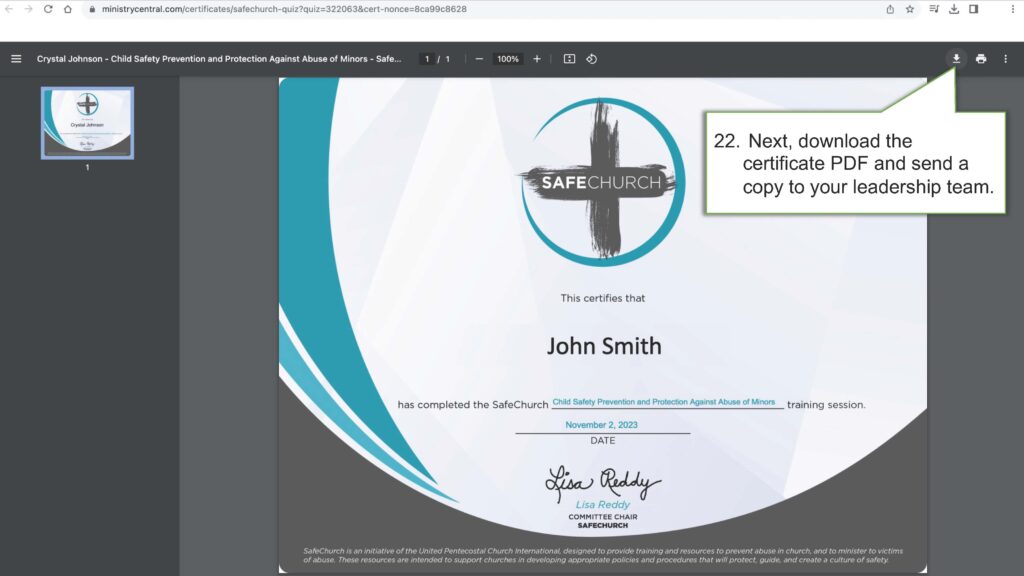Click the date November 2, 2023
Image resolution: width=1024 pixels, height=576 pixels.
[601, 424]
